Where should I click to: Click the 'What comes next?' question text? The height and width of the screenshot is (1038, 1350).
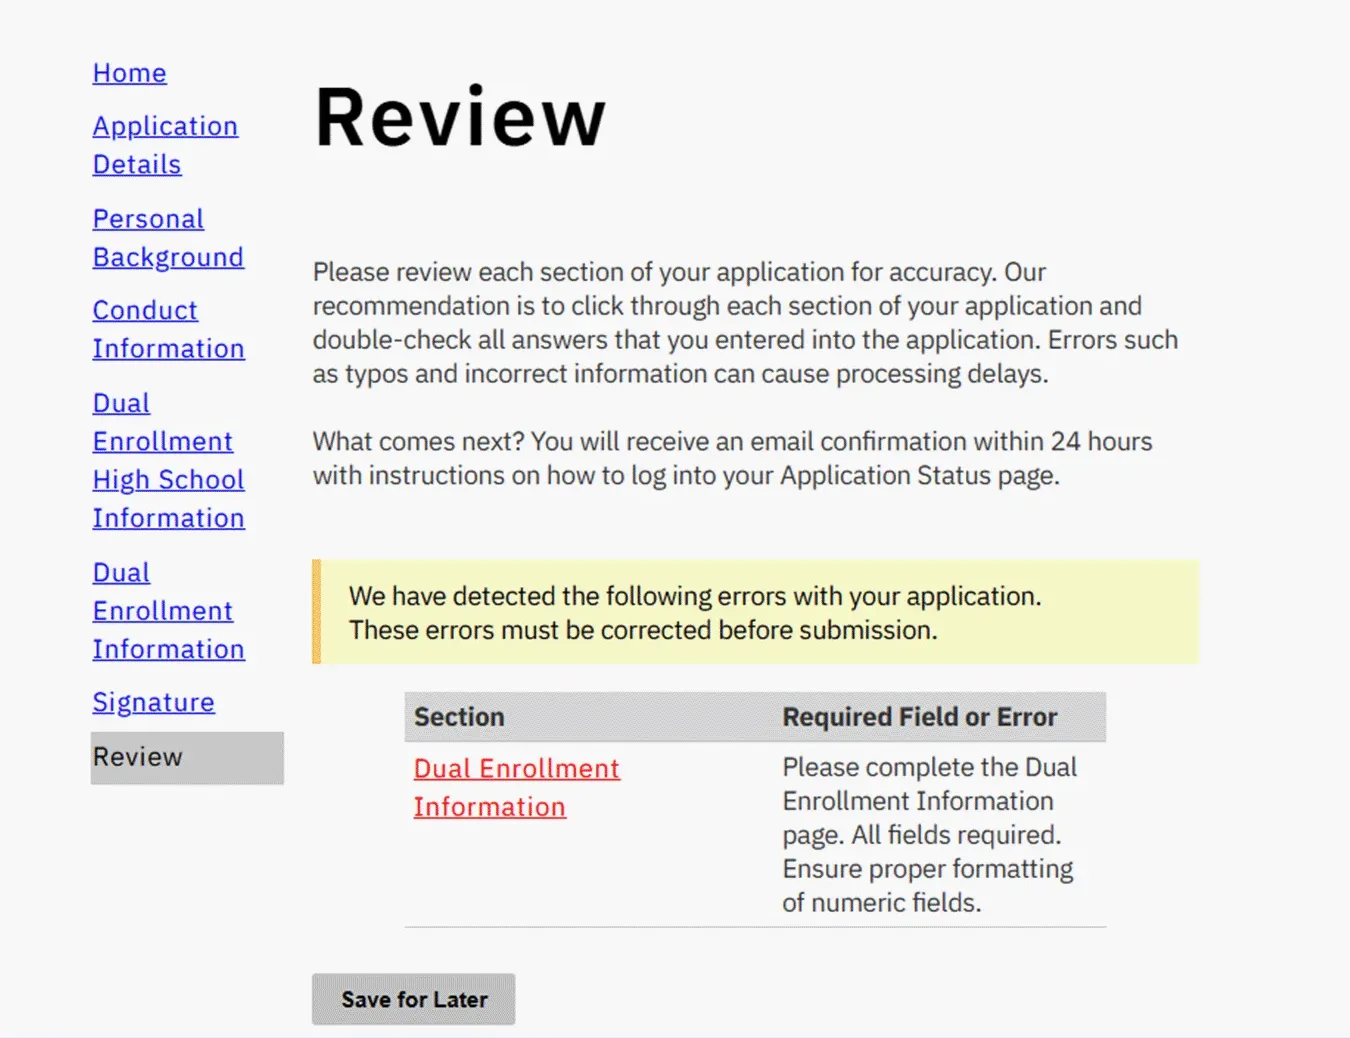click(x=418, y=441)
